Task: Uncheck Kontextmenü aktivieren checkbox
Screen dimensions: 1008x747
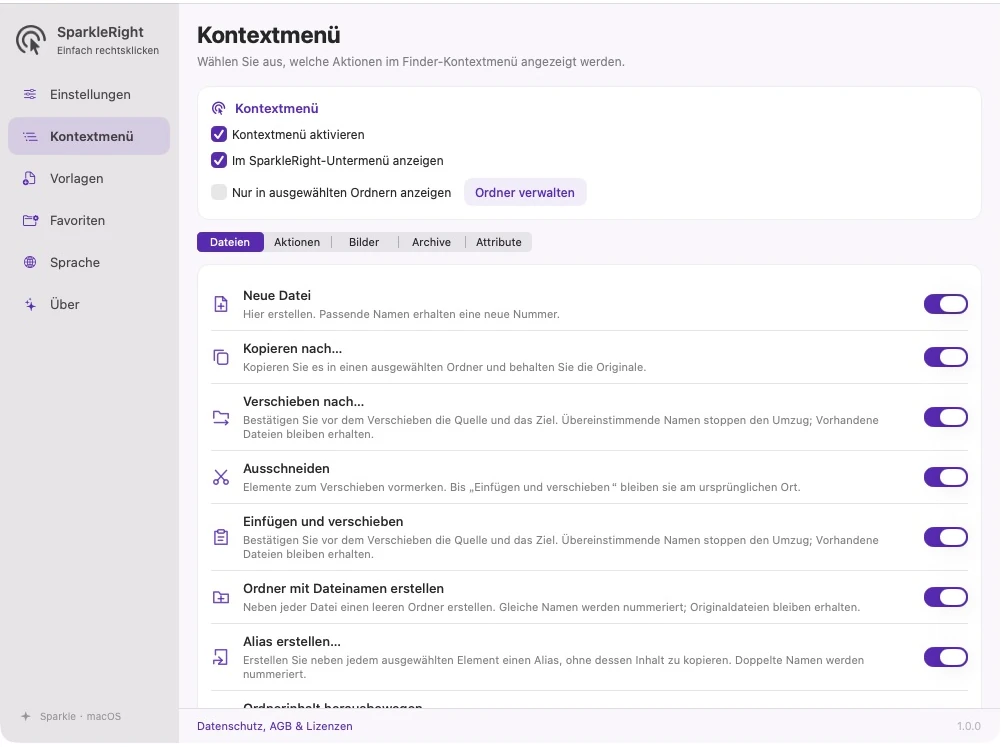Action: click(x=219, y=134)
